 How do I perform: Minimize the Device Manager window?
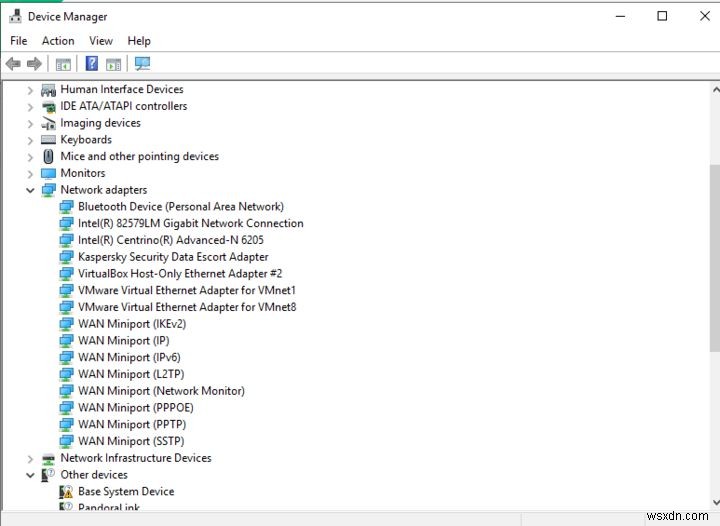pos(620,16)
